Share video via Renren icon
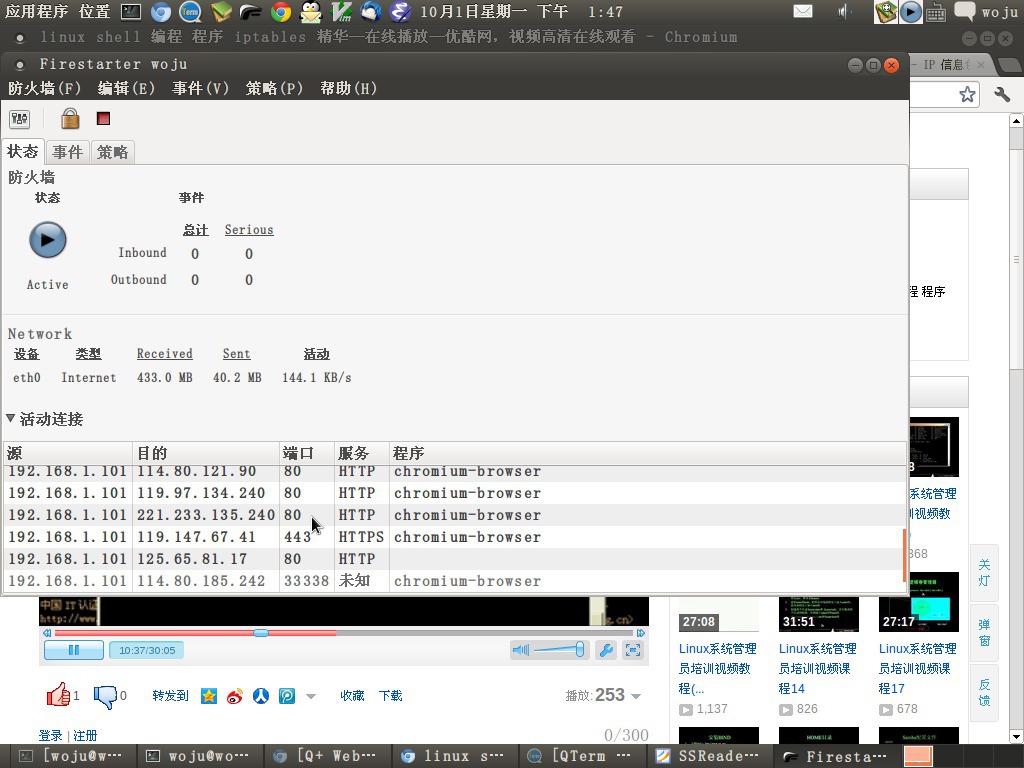Image resolution: width=1024 pixels, height=768 pixels. tap(261, 696)
